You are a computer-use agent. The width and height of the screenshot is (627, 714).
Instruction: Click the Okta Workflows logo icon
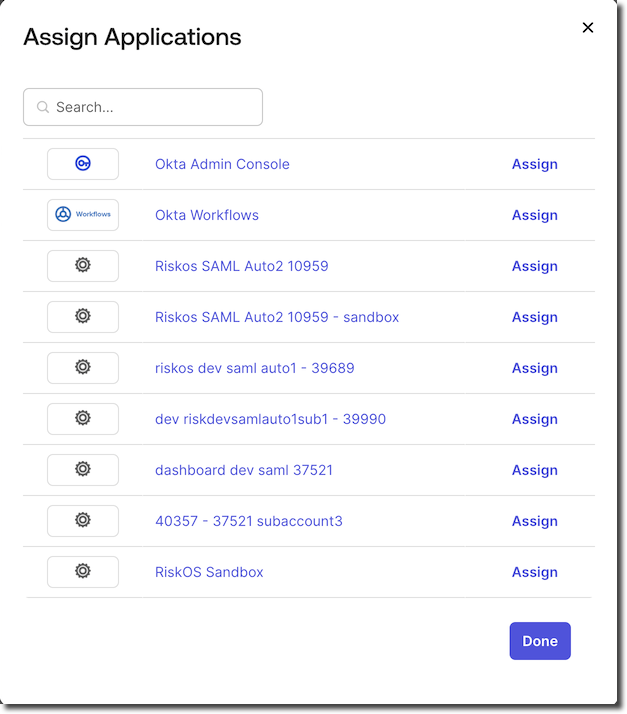click(83, 214)
